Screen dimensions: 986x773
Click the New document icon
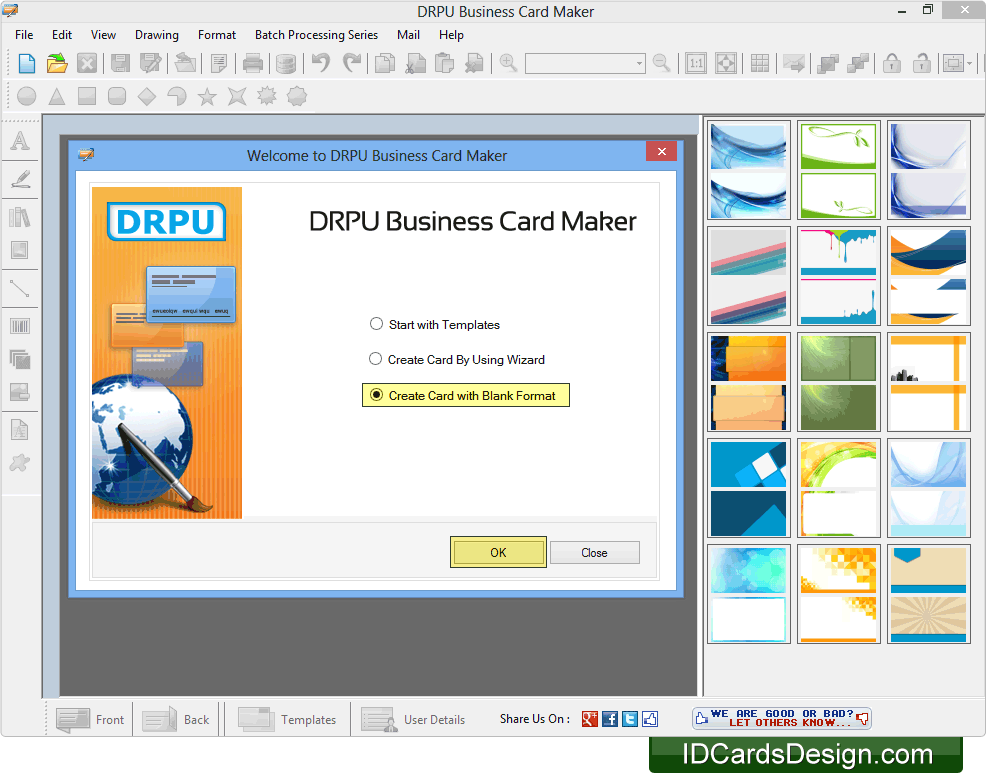pos(26,64)
